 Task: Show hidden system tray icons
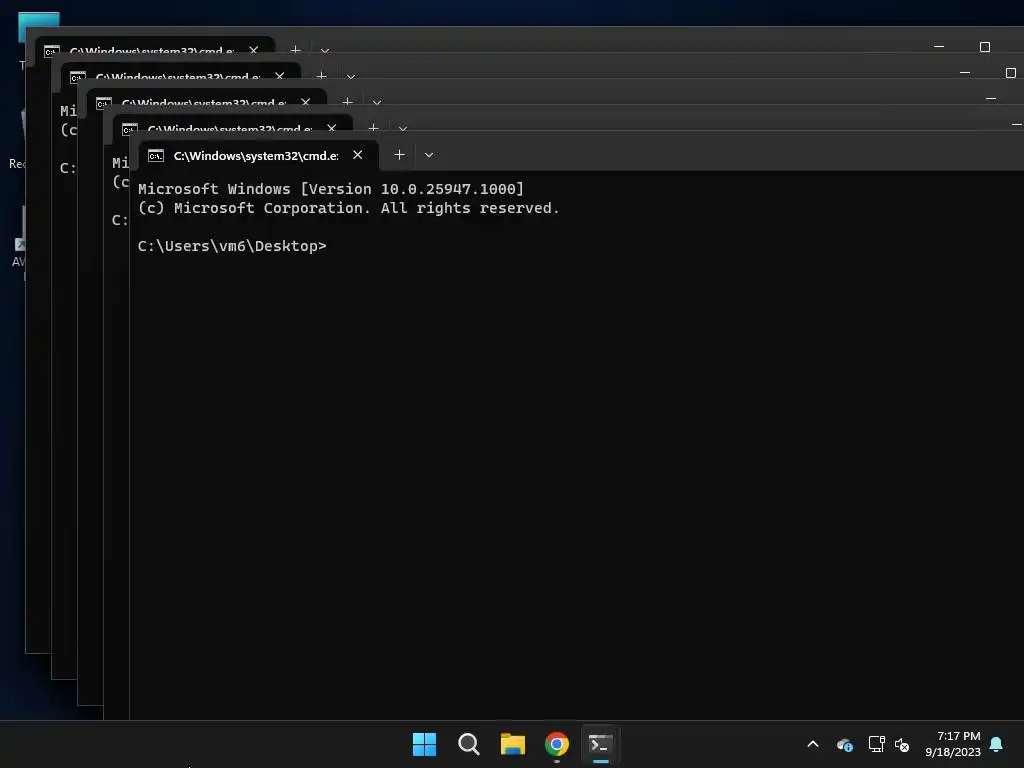click(813, 744)
